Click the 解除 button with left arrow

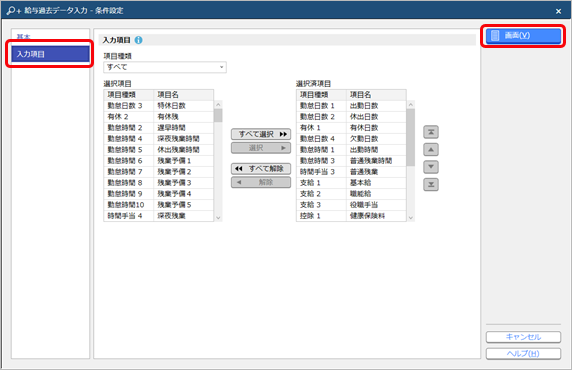coord(261,182)
